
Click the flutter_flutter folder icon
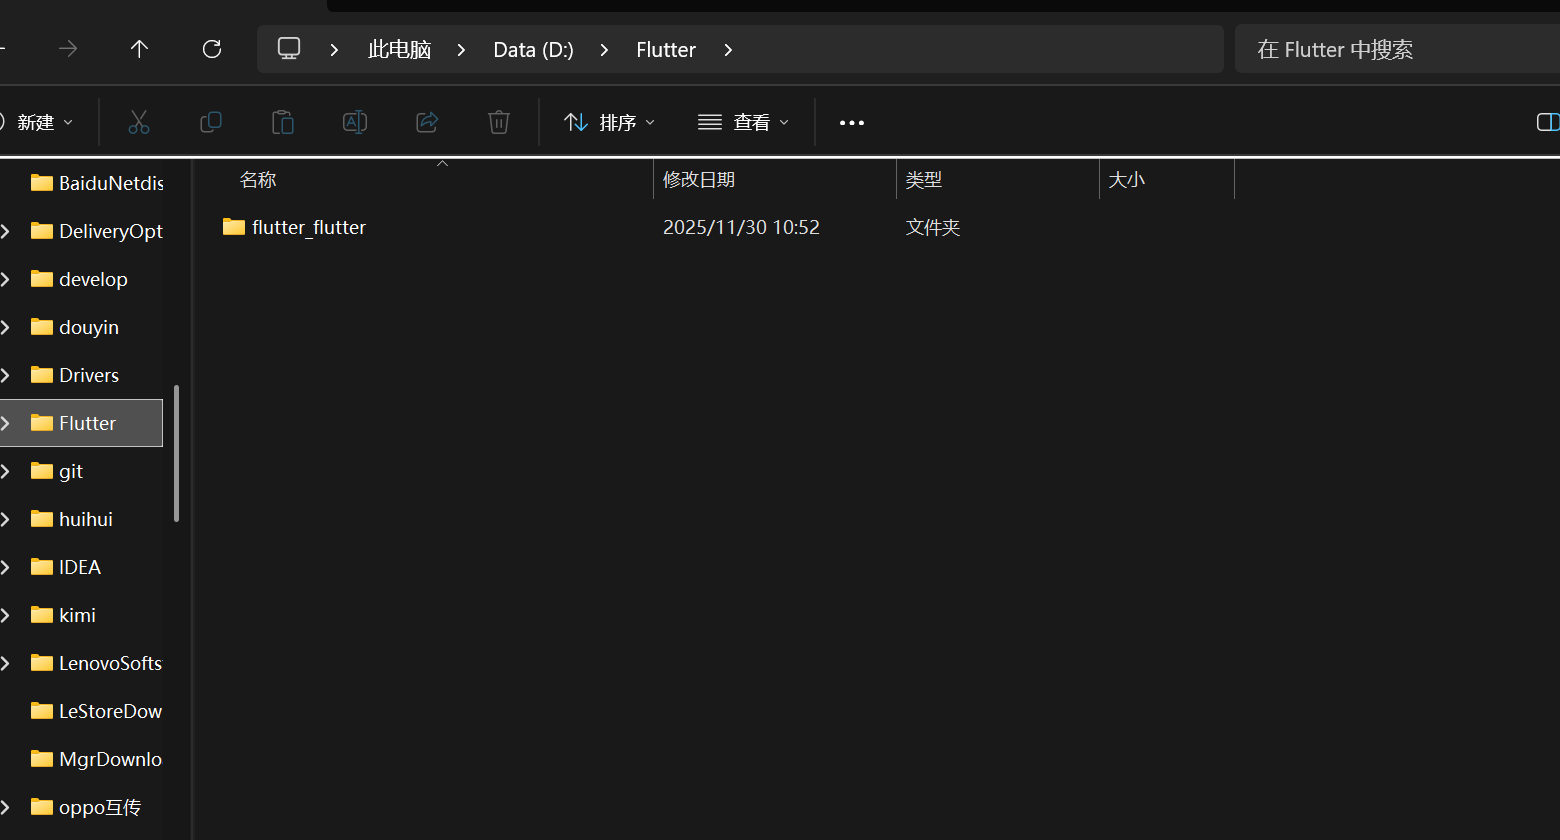pos(234,227)
